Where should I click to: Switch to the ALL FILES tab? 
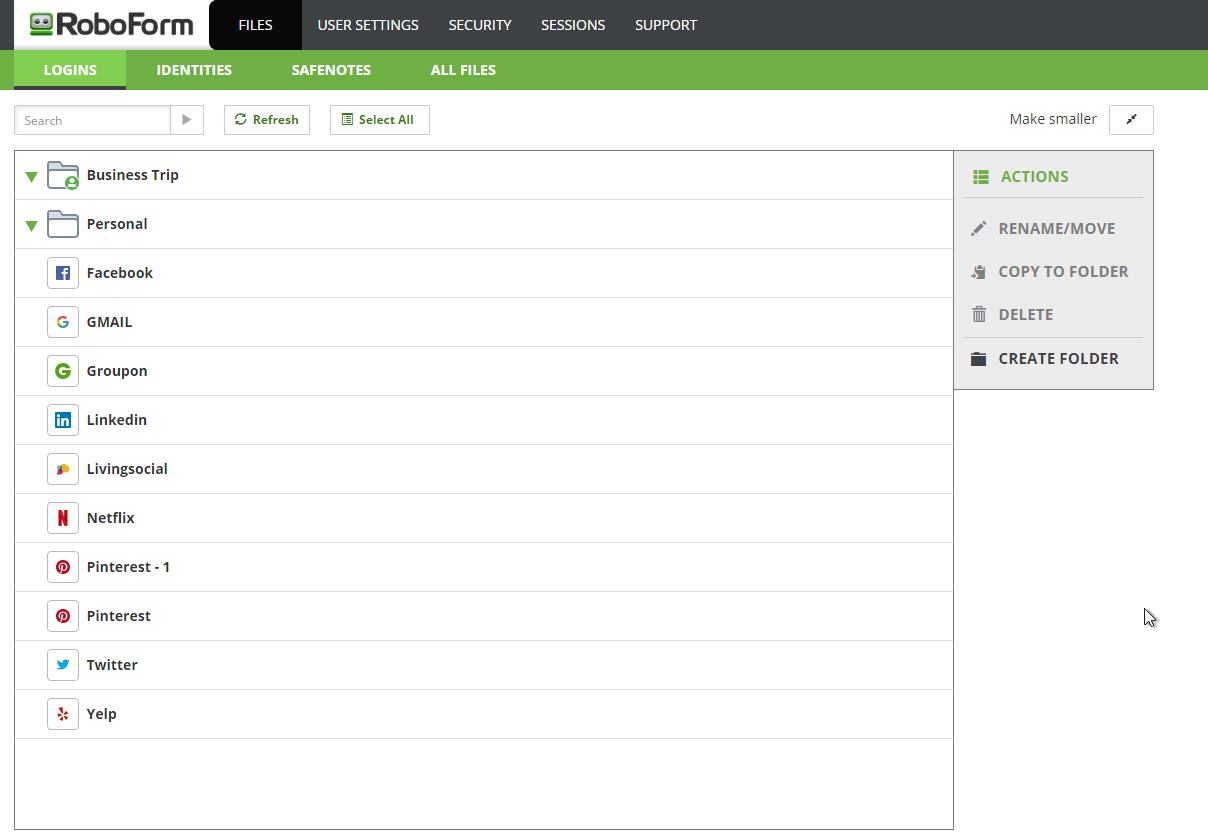463,70
